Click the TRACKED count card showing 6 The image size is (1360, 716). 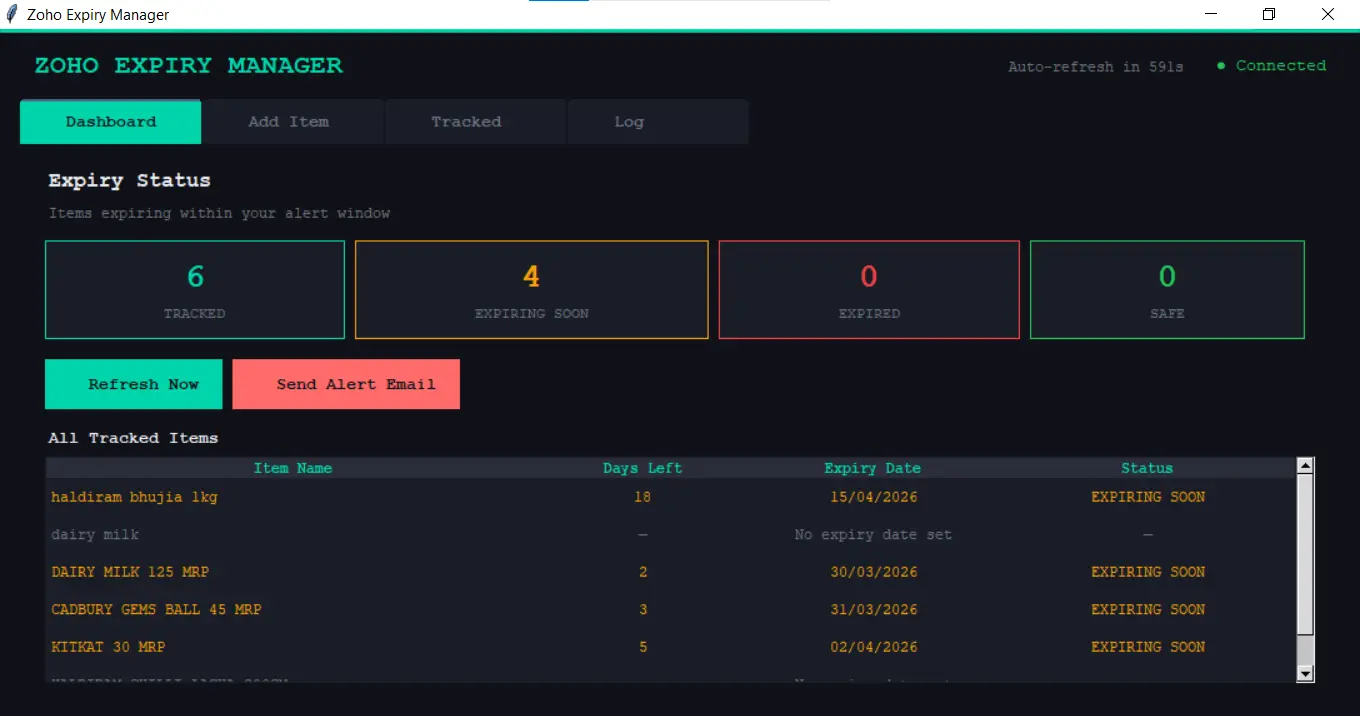point(194,289)
